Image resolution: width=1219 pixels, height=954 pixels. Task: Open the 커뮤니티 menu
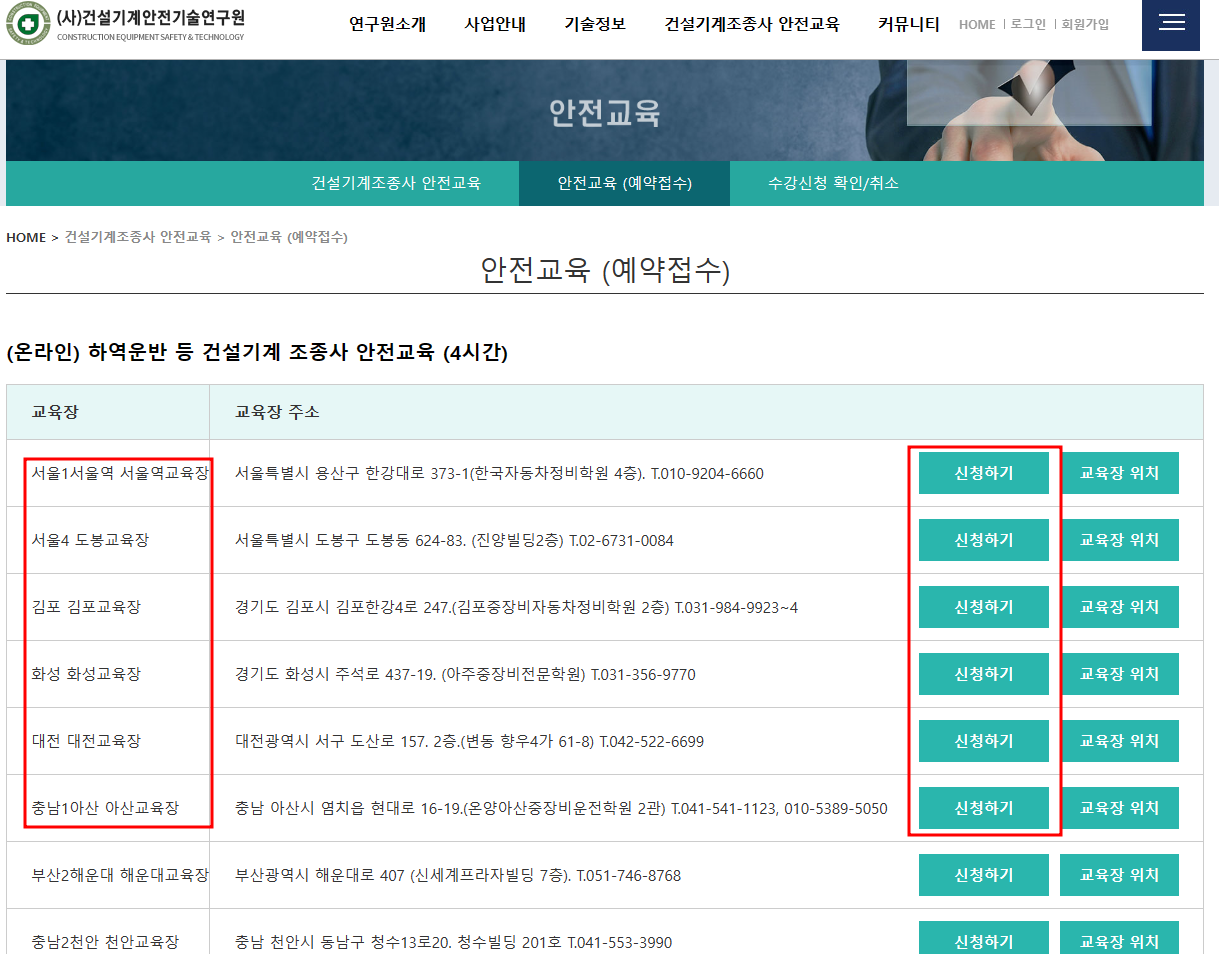pos(908,25)
